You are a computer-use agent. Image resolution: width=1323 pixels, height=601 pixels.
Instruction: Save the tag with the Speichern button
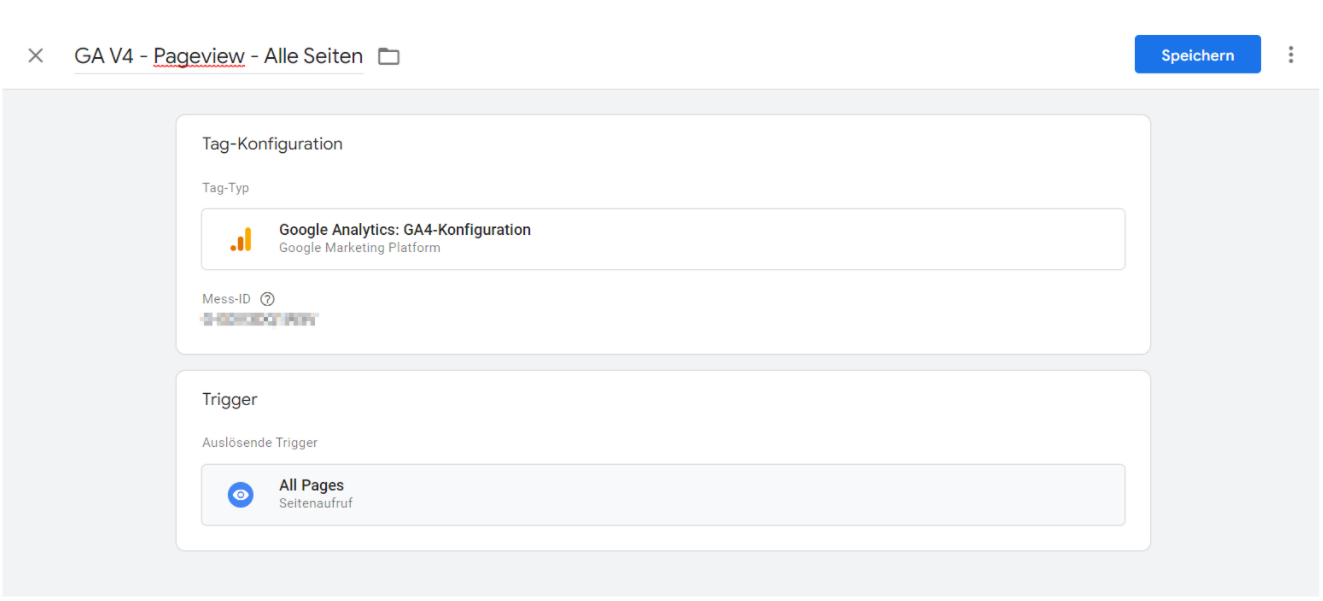(1197, 55)
